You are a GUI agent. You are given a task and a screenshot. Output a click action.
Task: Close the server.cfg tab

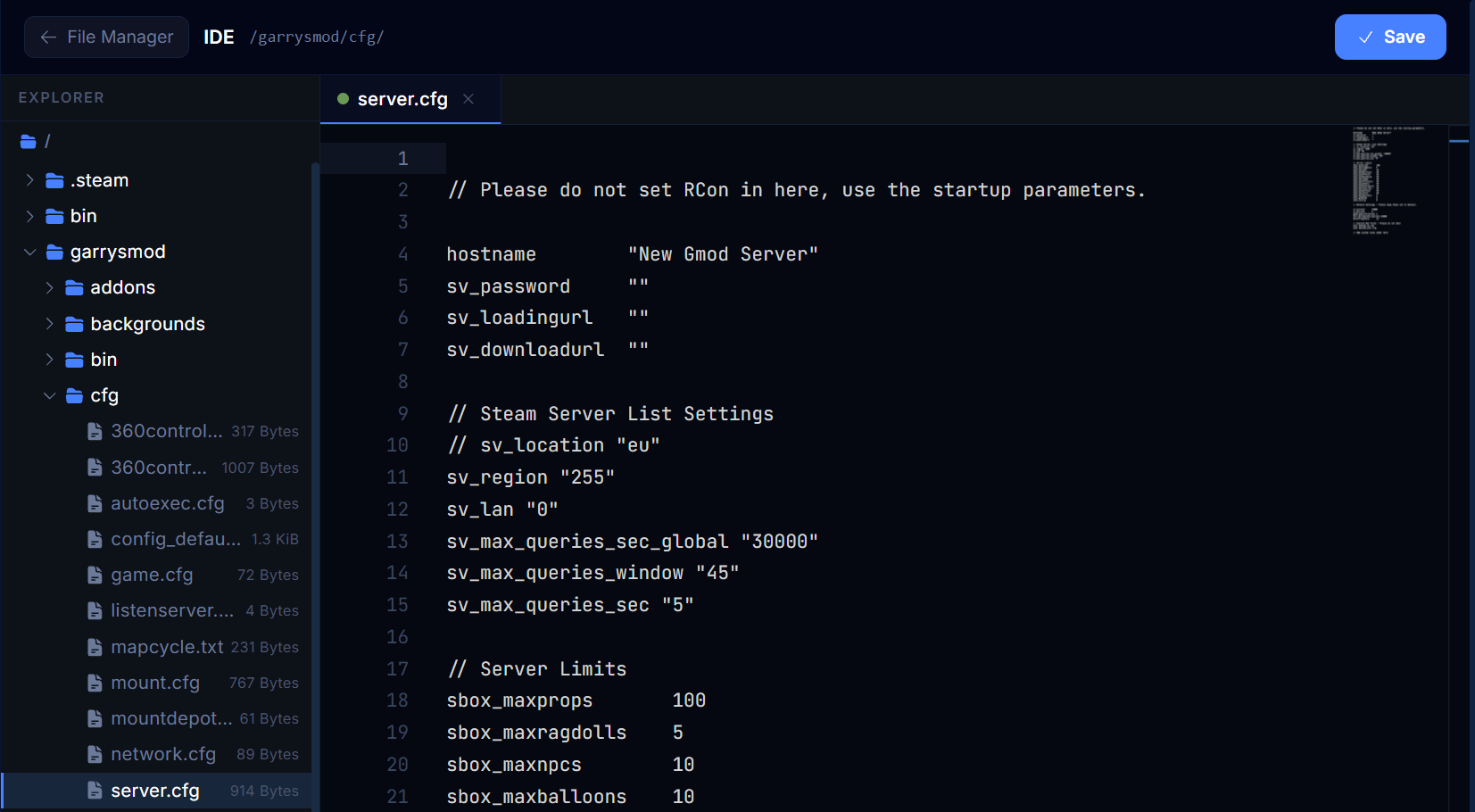tap(468, 99)
